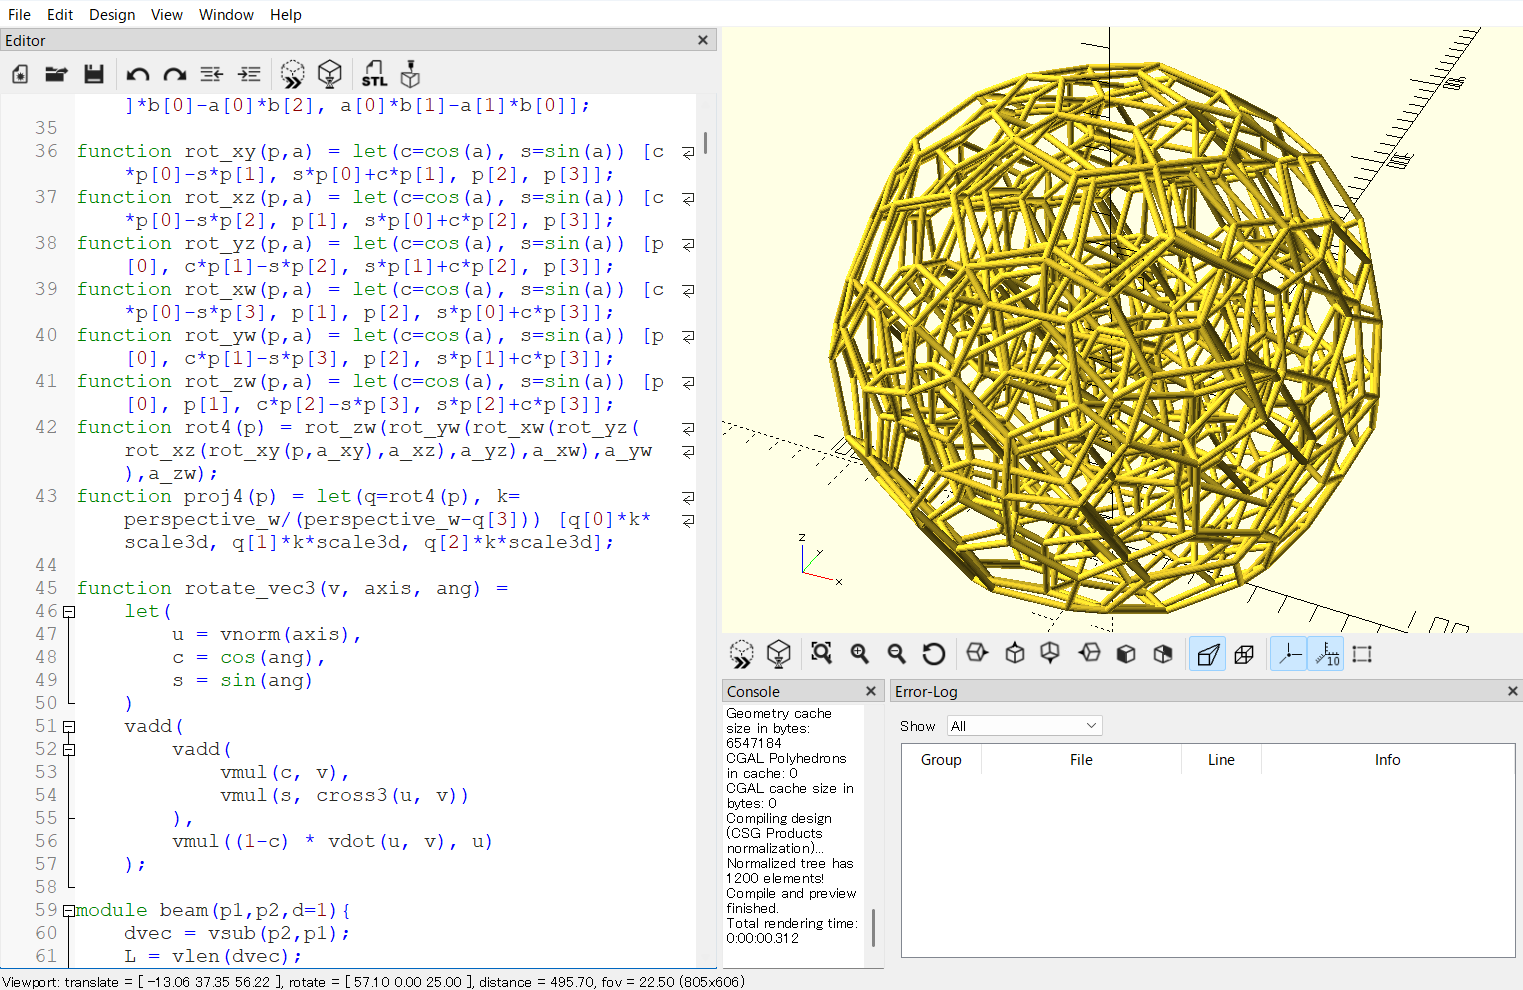This screenshot has width=1523, height=990.
Task: Open the File menu
Action: point(19,14)
